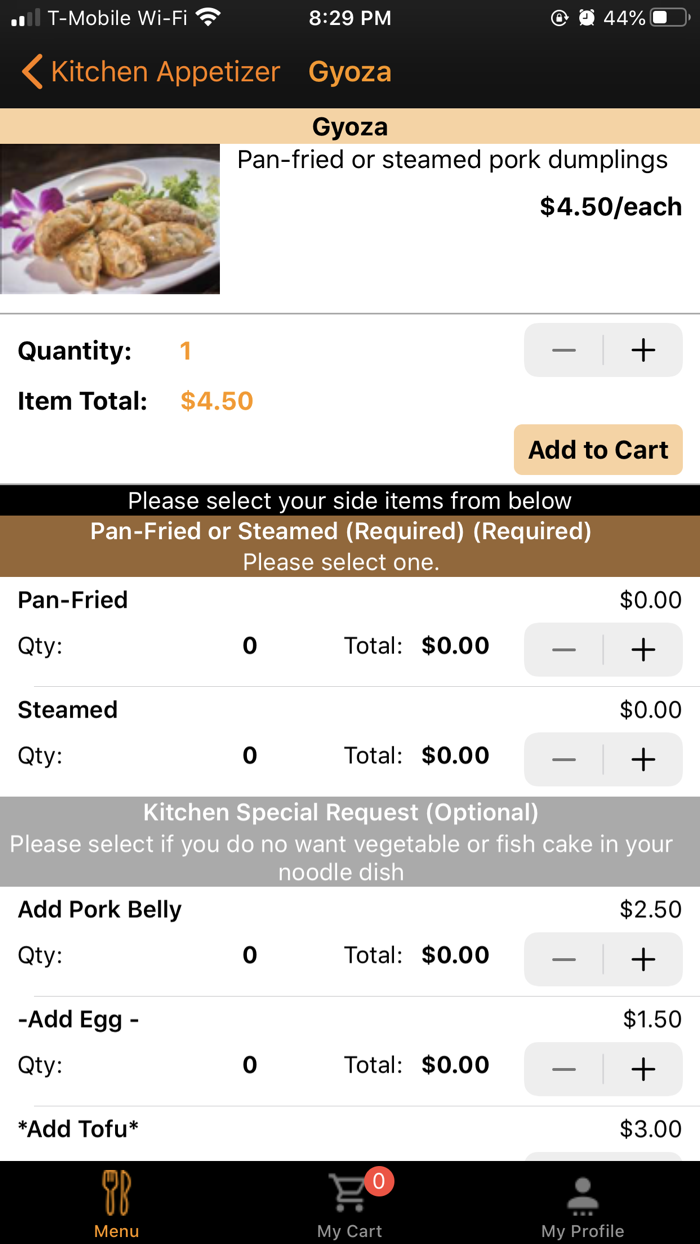Decrease Quantity with the minus button

[563, 350]
